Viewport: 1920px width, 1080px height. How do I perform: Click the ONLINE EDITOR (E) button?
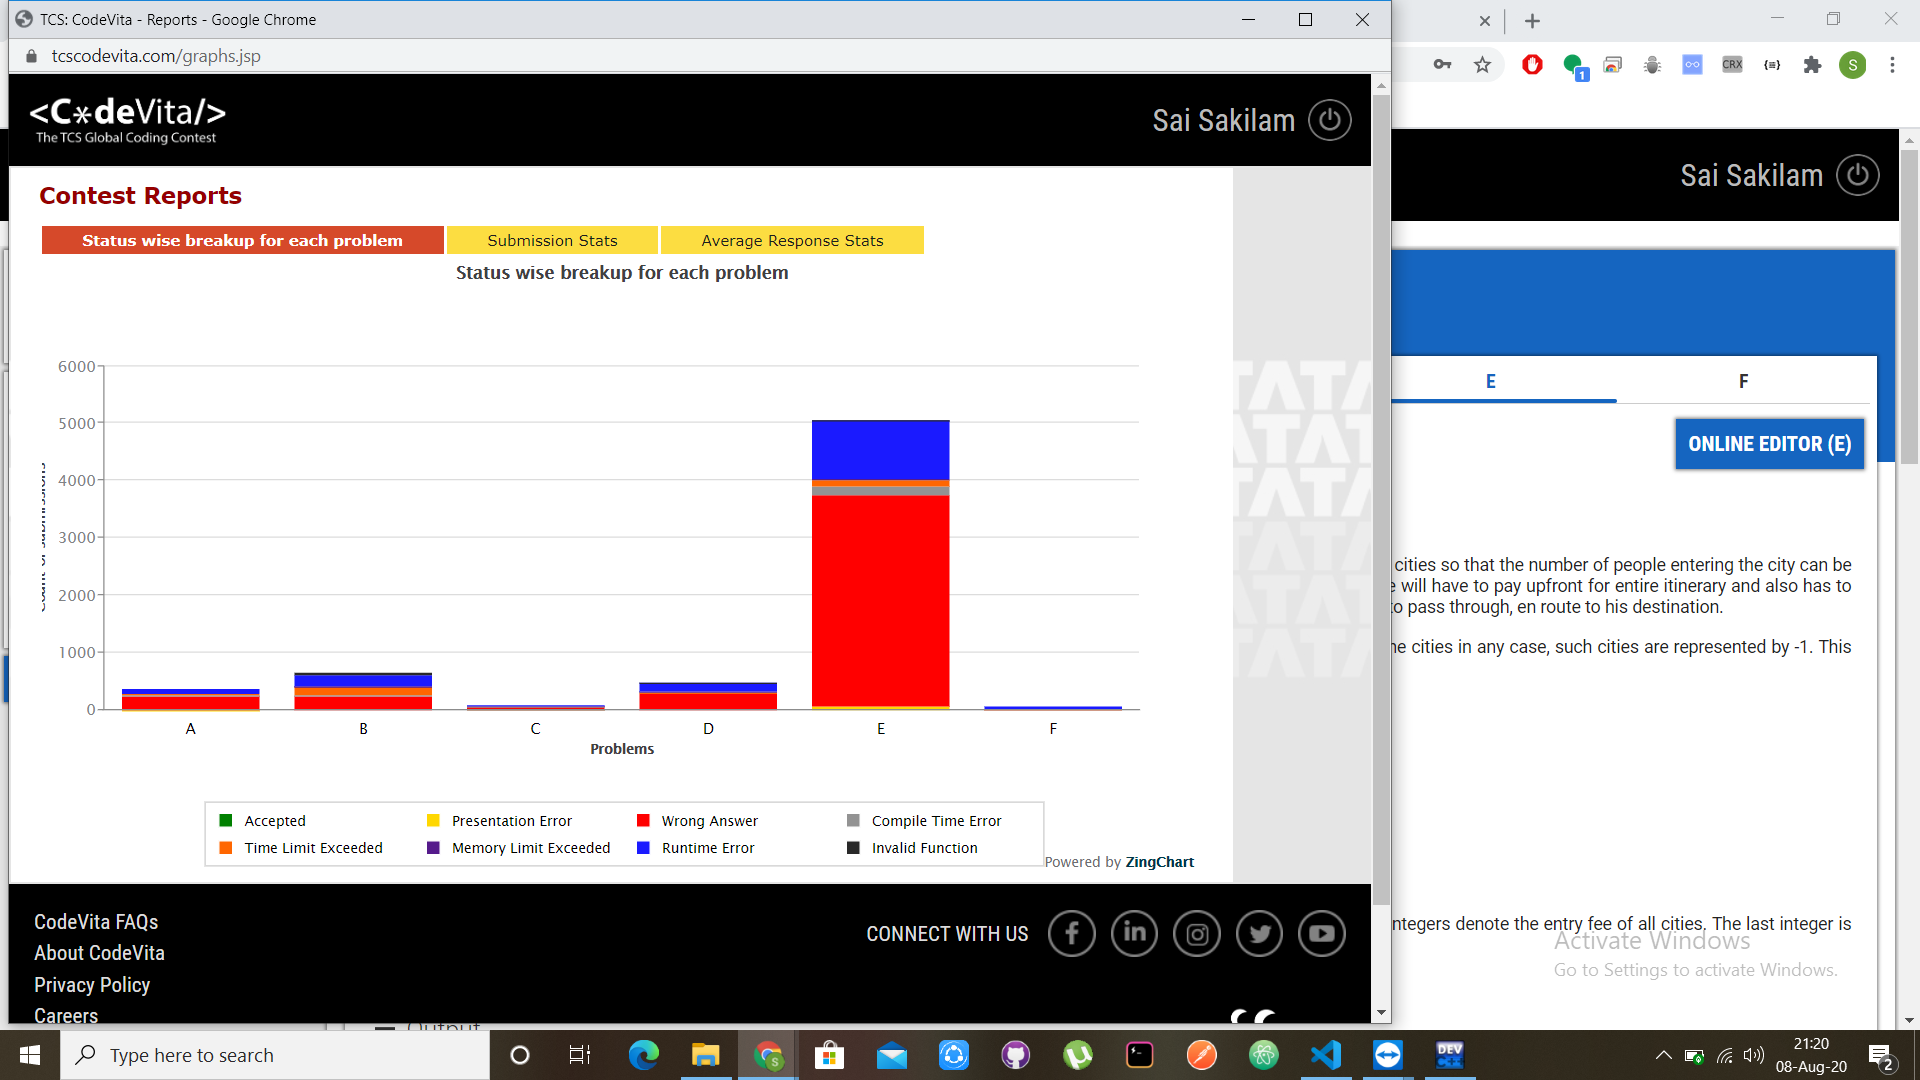tap(1769, 444)
